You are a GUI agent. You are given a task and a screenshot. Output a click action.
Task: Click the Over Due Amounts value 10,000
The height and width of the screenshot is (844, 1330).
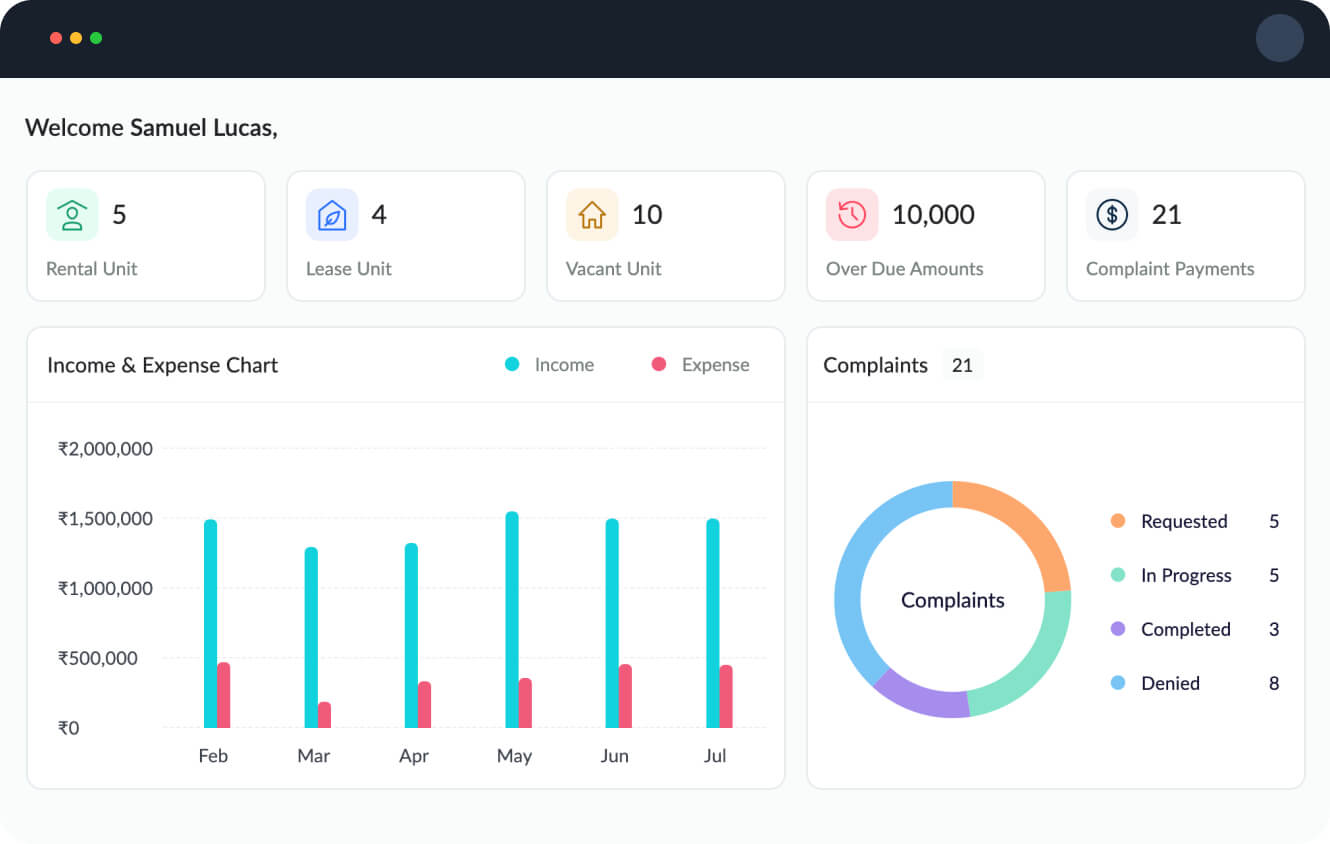935,214
